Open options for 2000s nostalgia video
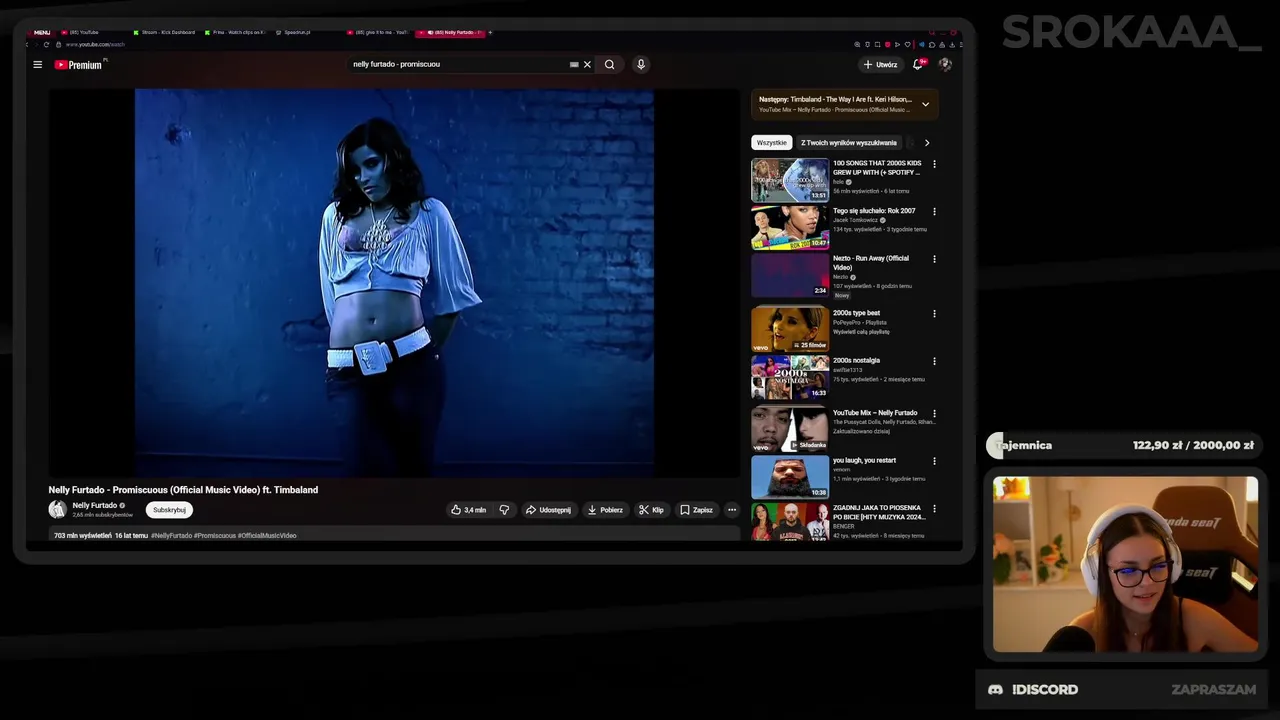This screenshot has height=720, width=1280. (x=934, y=361)
